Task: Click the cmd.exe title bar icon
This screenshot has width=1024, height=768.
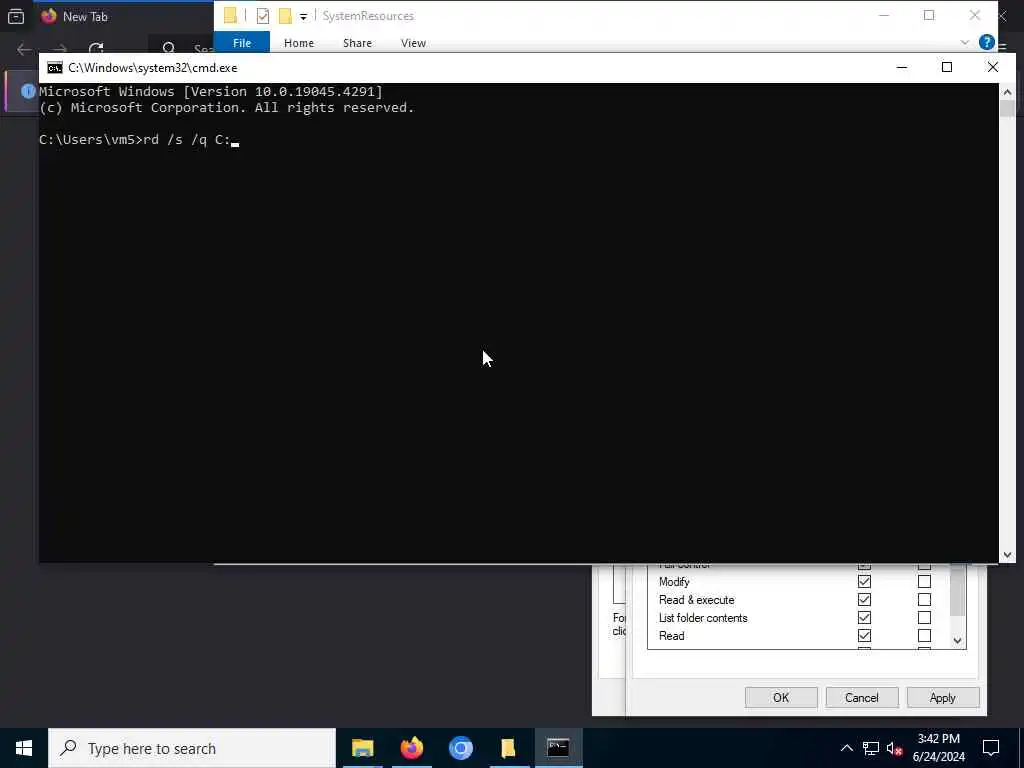Action: pos(55,68)
